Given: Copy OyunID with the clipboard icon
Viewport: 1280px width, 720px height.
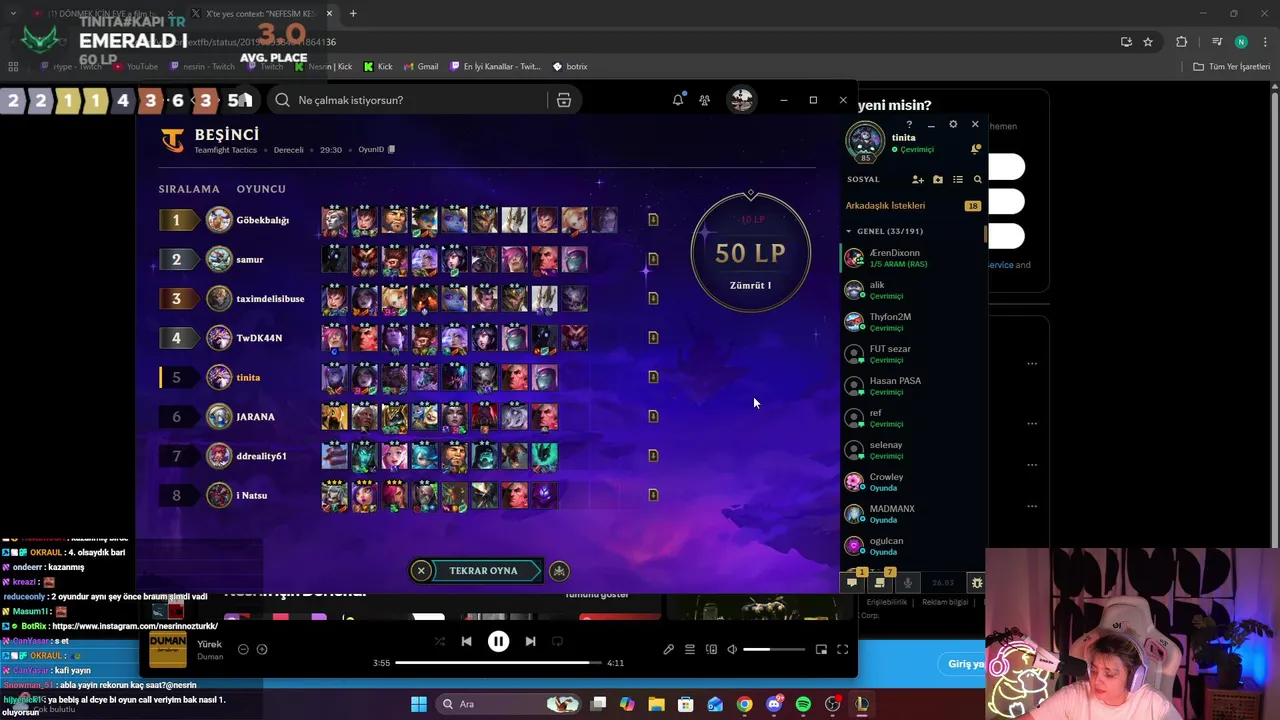Looking at the screenshot, I should pyautogui.click(x=391, y=150).
